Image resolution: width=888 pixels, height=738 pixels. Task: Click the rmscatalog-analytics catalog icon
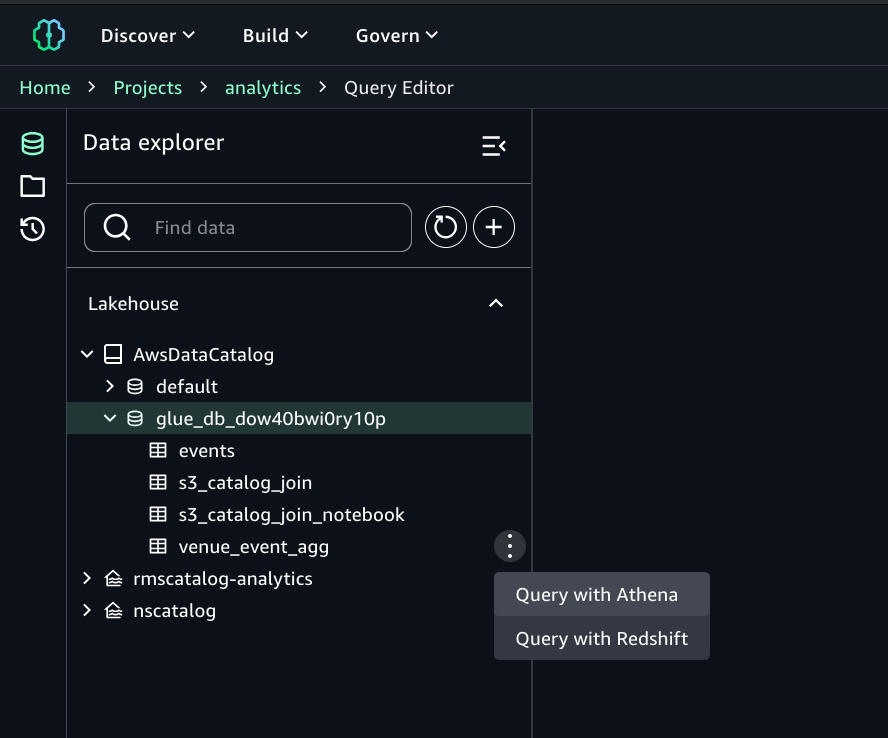click(x=113, y=578)
